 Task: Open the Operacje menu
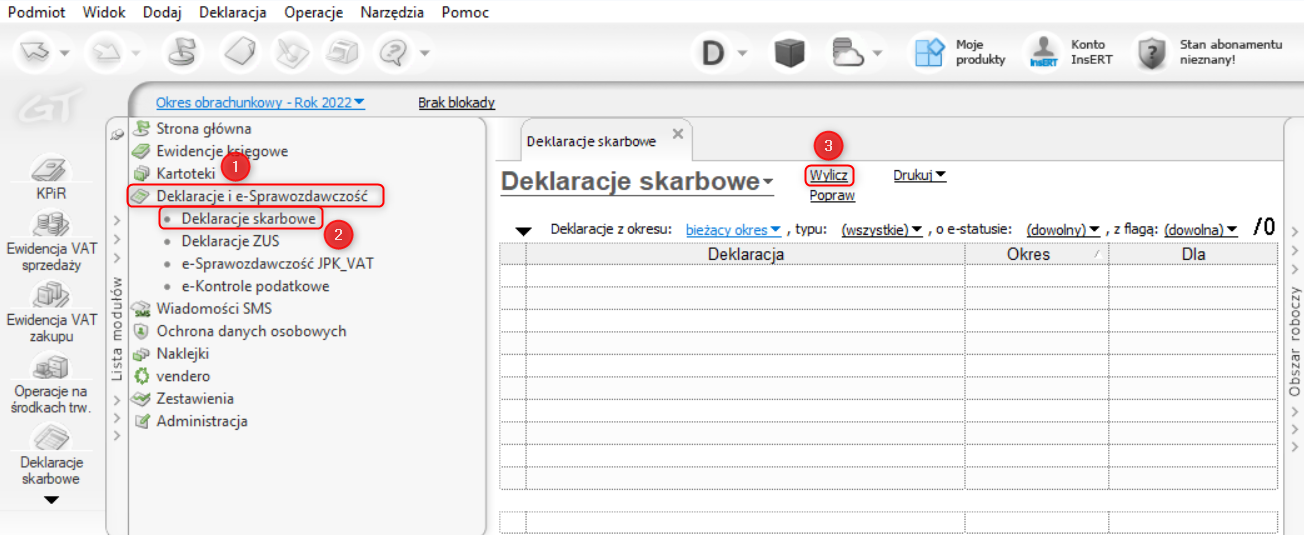pos(313,12)
